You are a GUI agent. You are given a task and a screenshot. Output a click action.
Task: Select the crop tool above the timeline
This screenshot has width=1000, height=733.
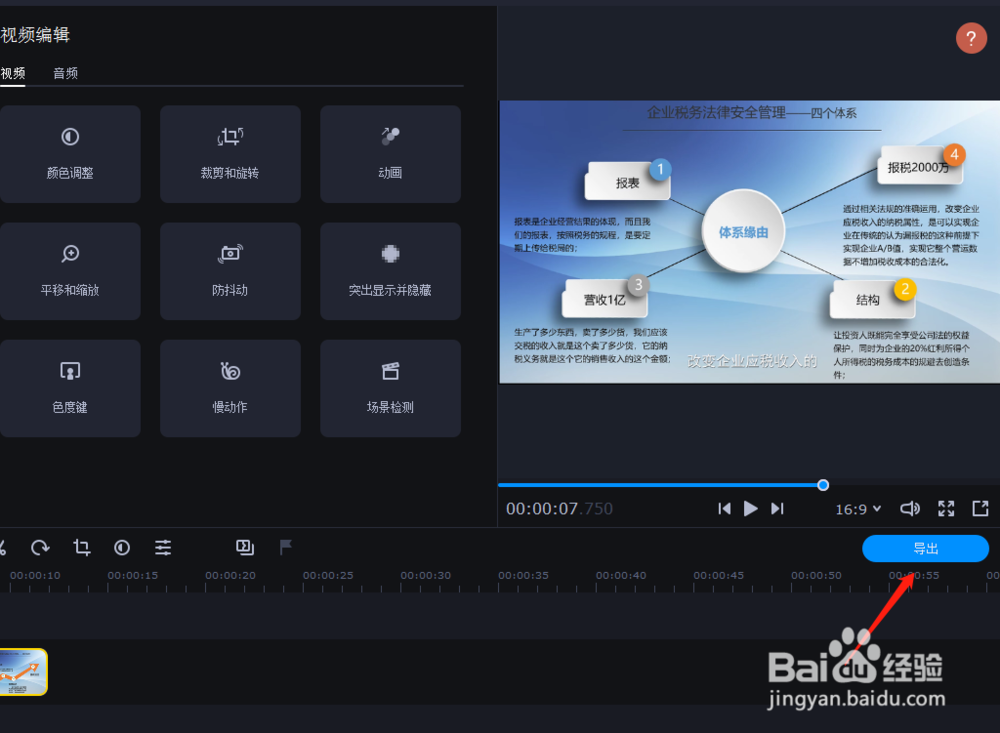(81, 547)
